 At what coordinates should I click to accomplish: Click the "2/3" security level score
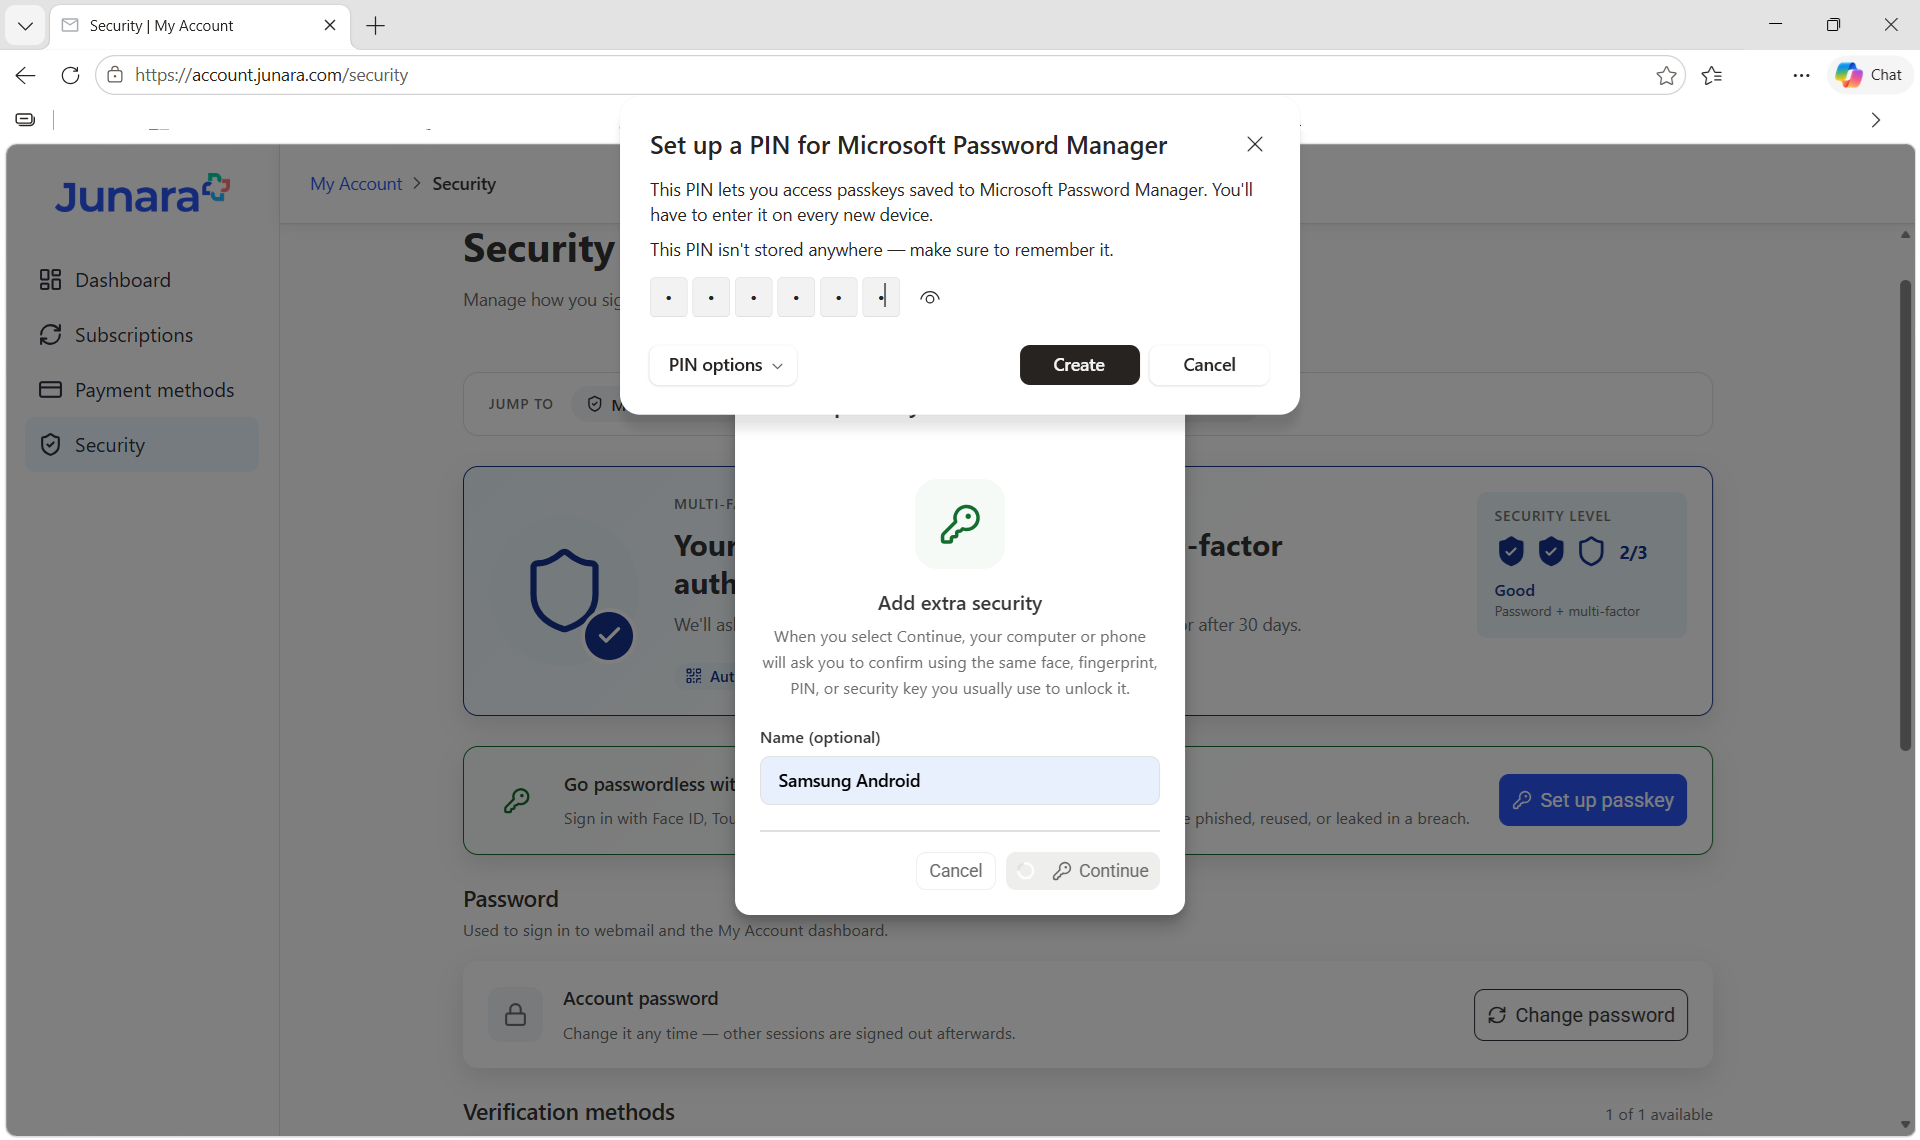tap(1633, 552)
